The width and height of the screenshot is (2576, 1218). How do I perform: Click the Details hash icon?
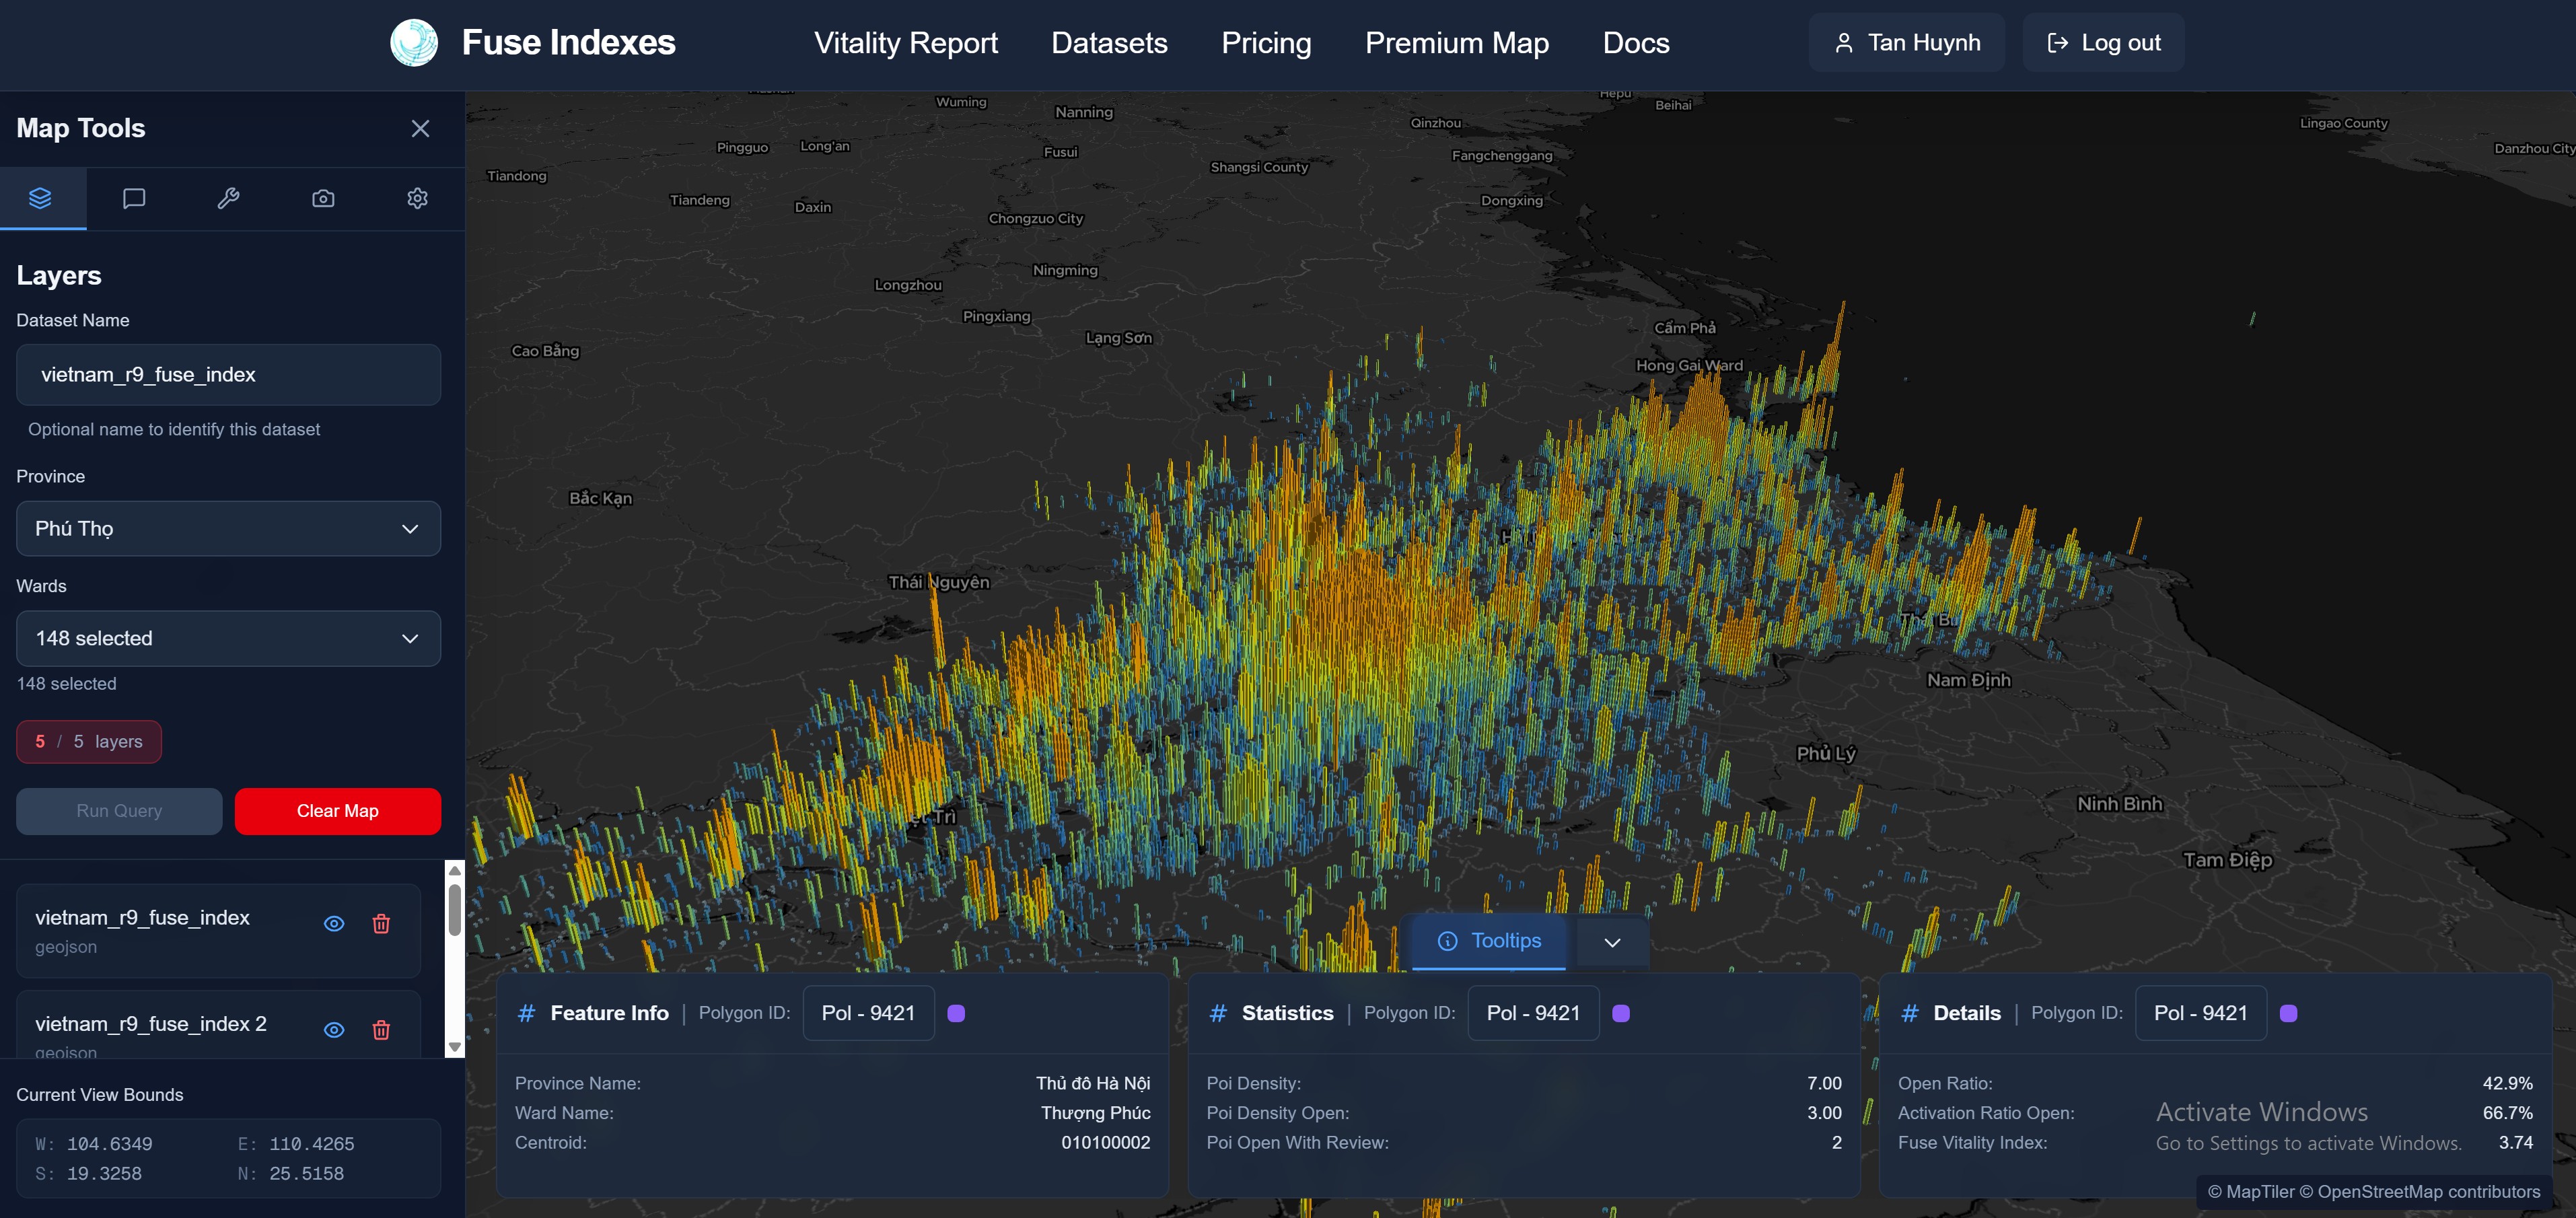pos(1909,1013)
